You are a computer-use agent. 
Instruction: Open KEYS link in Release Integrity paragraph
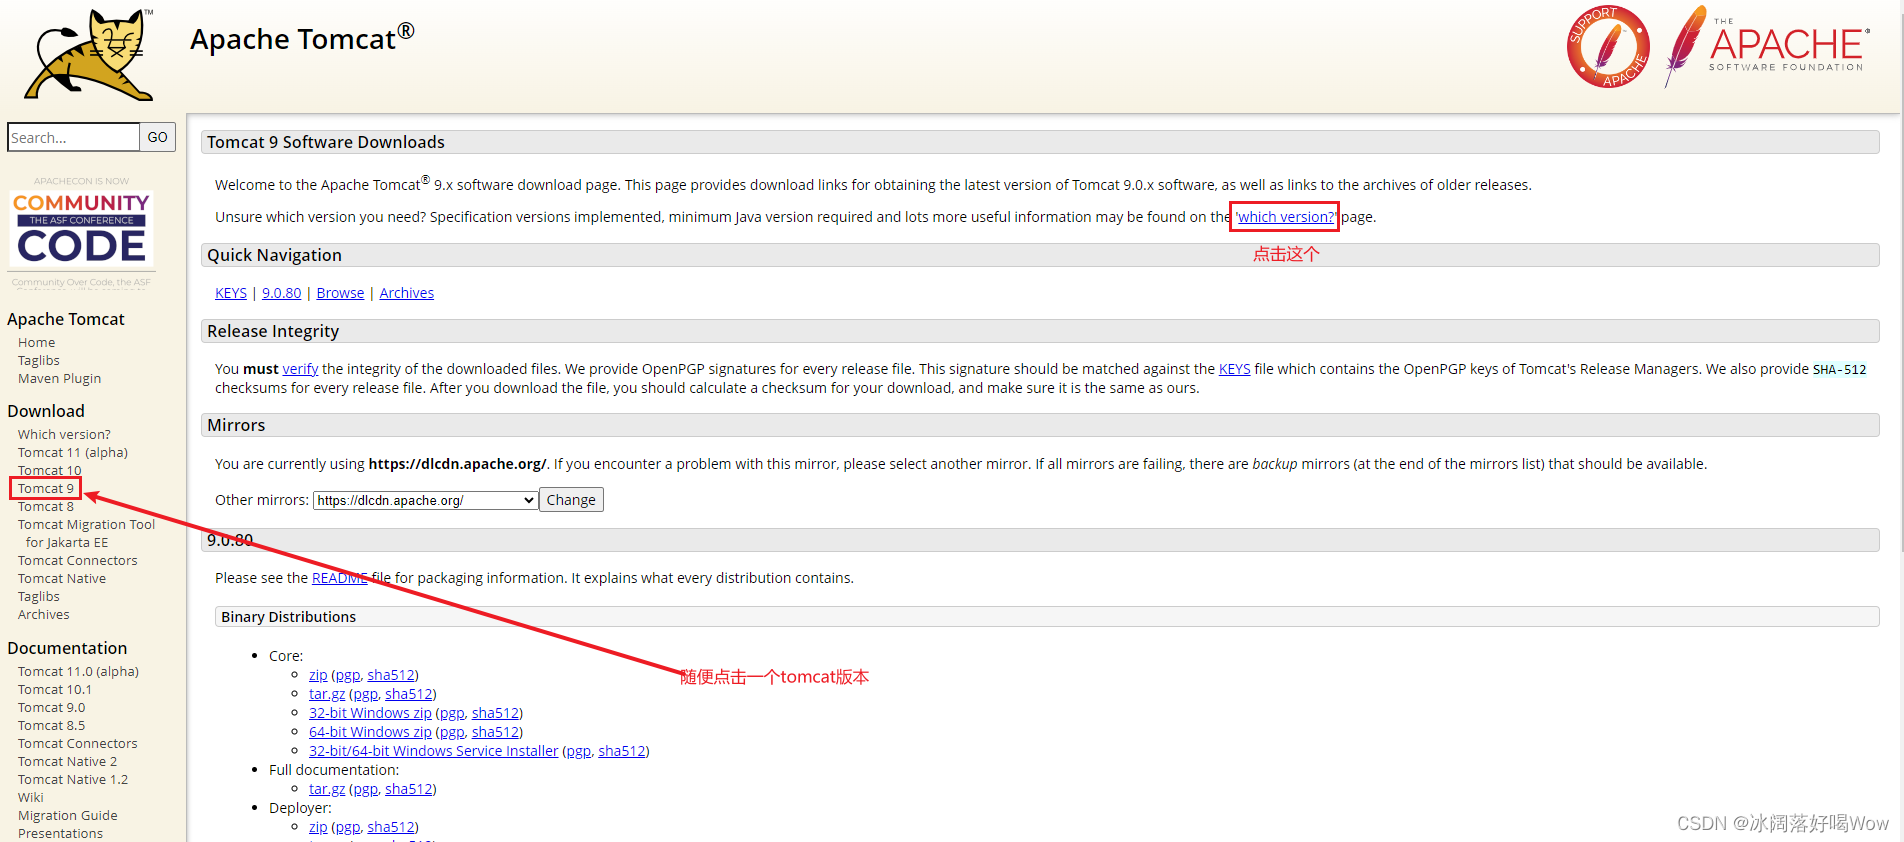[1234, 369]
